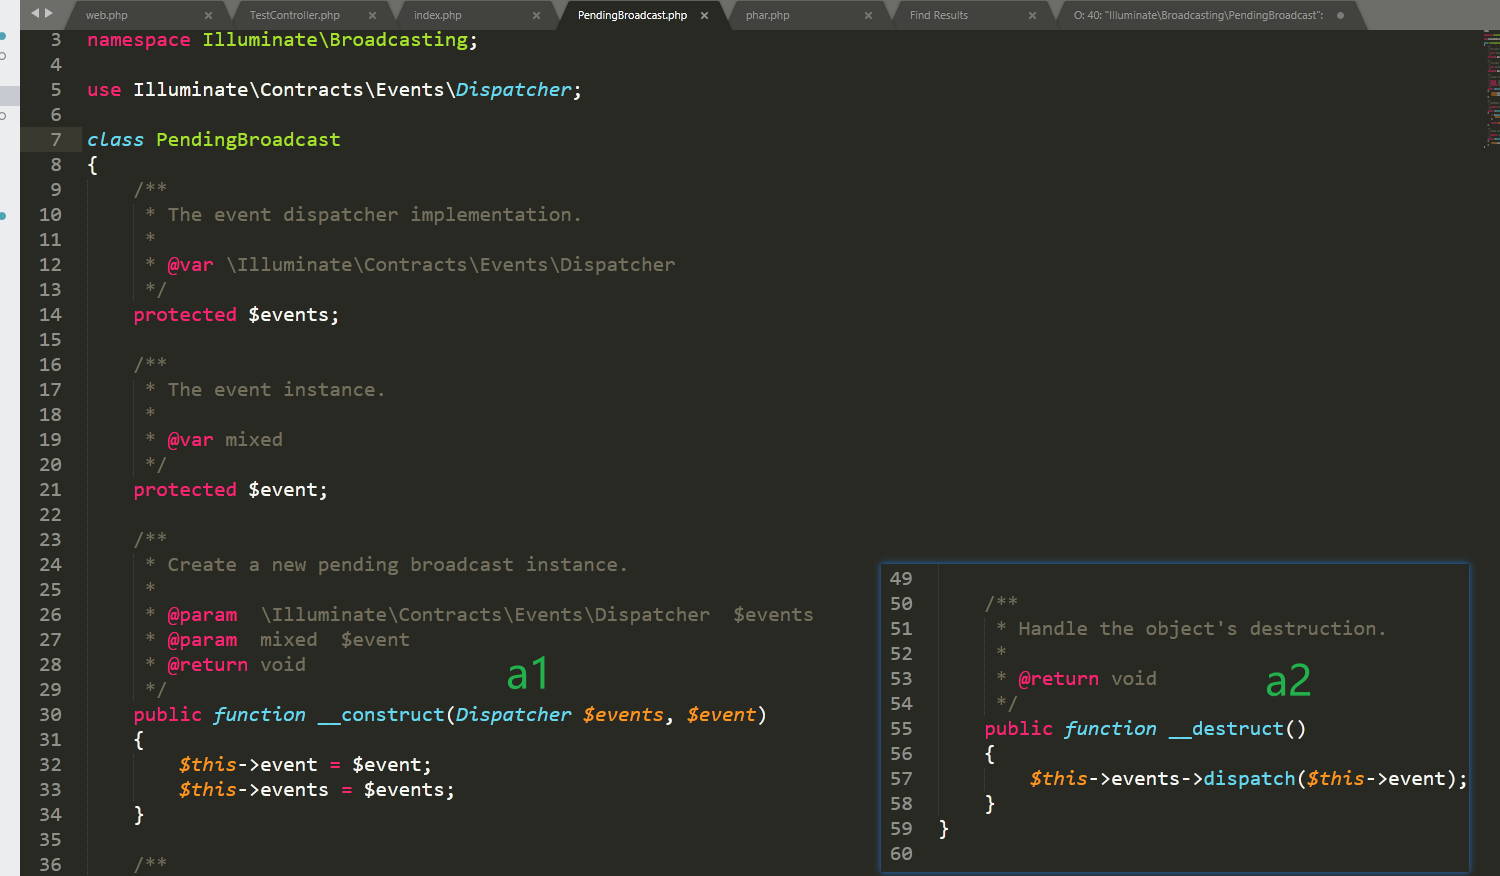Click the closing brace on line 34
This screenshot has width=1500, height=876.
[x=139, y=815]
